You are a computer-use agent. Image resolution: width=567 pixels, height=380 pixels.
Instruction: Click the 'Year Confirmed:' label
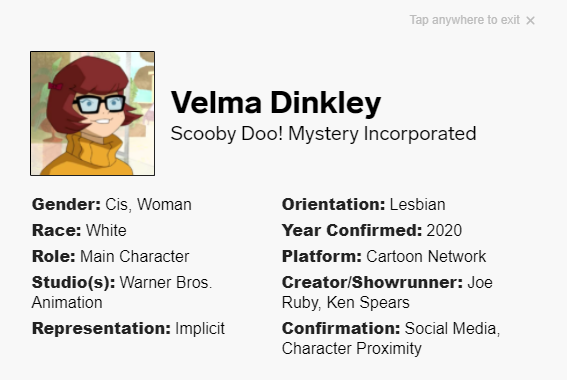(352, 230)
